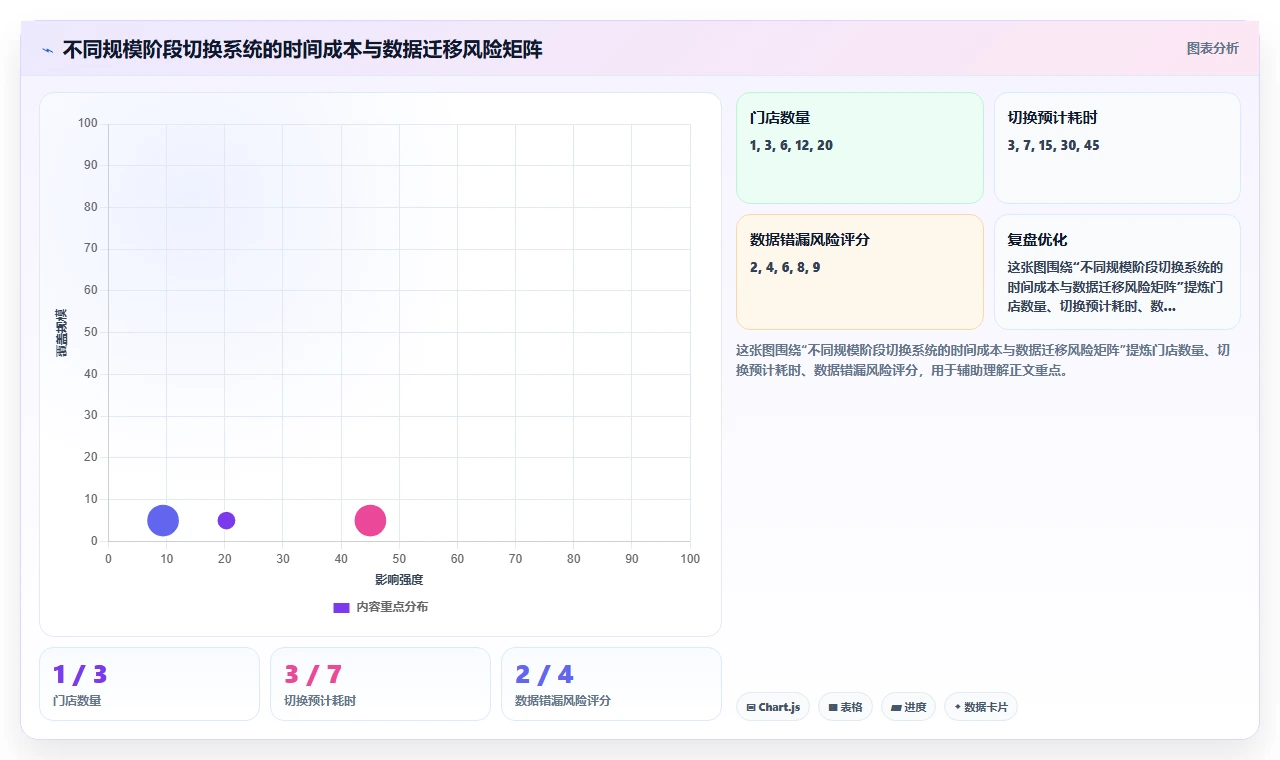Select the Chart.js tag
This screenshot has width=1280, height=760.
pyautogui.click(x=773, y=707)
